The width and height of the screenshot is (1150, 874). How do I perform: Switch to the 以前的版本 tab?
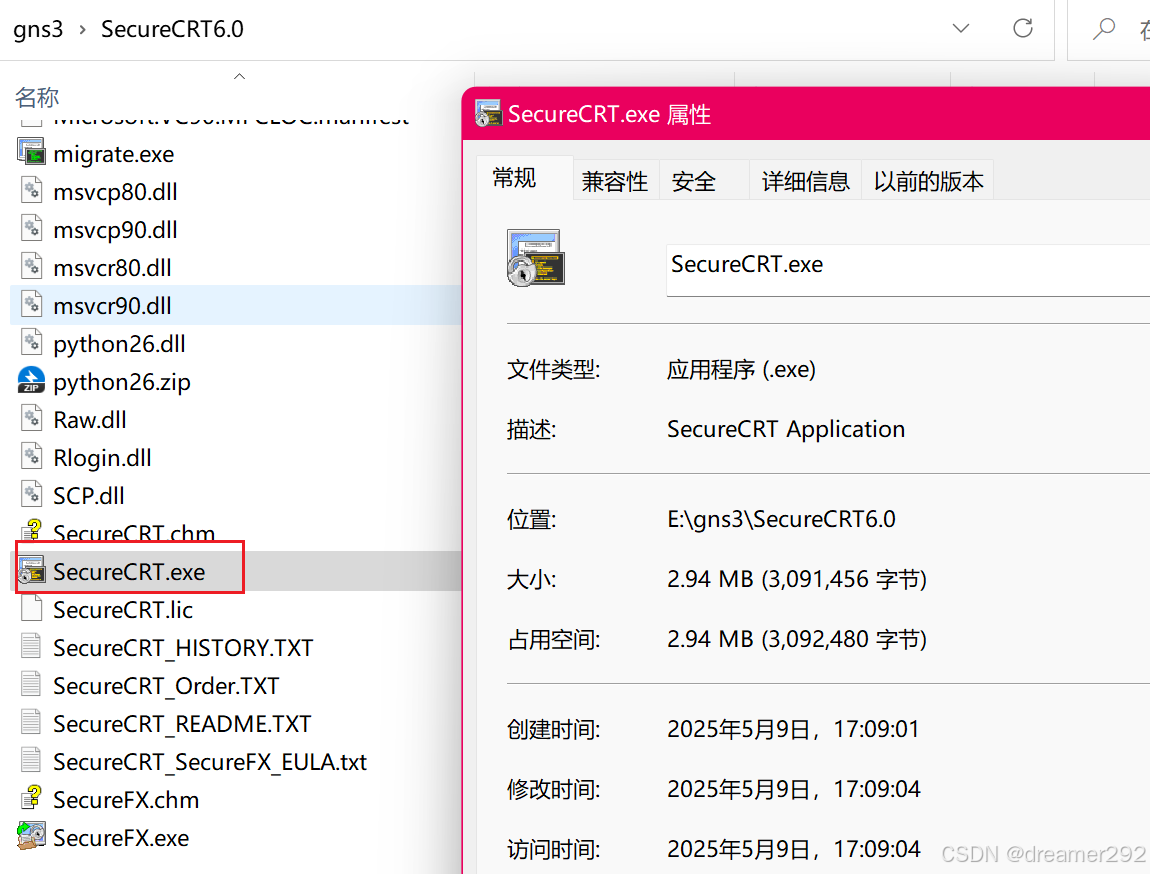pyautogui.click(x=929, y=181)
